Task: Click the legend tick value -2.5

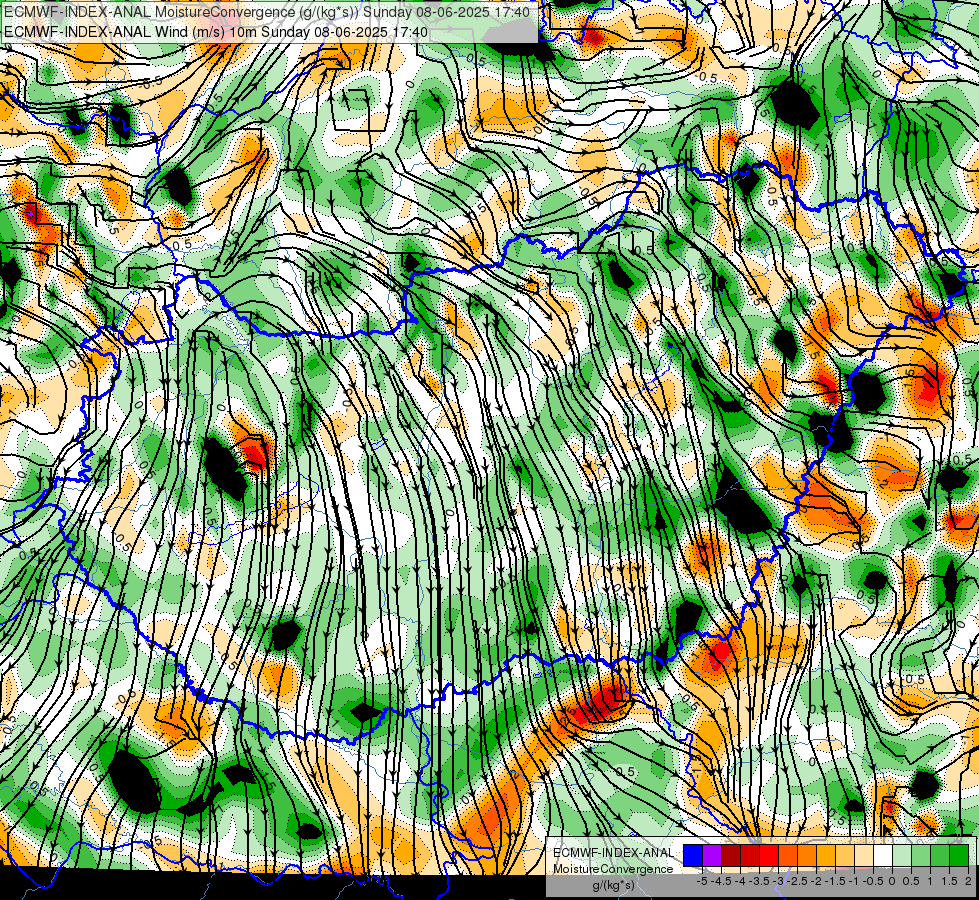Action: 797,881
